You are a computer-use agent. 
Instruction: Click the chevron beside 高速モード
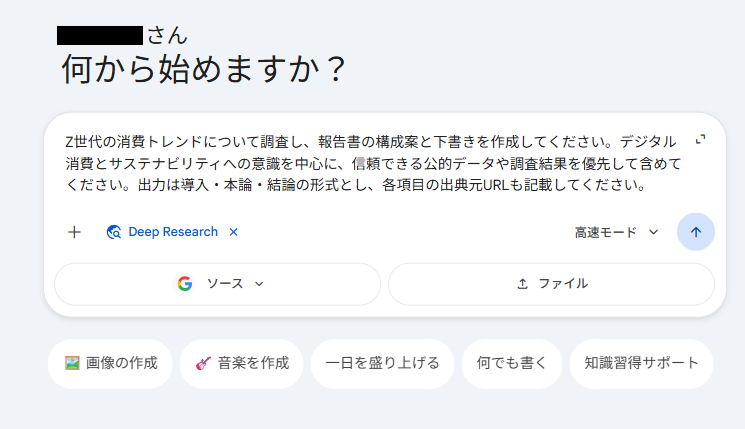[654, 232]
